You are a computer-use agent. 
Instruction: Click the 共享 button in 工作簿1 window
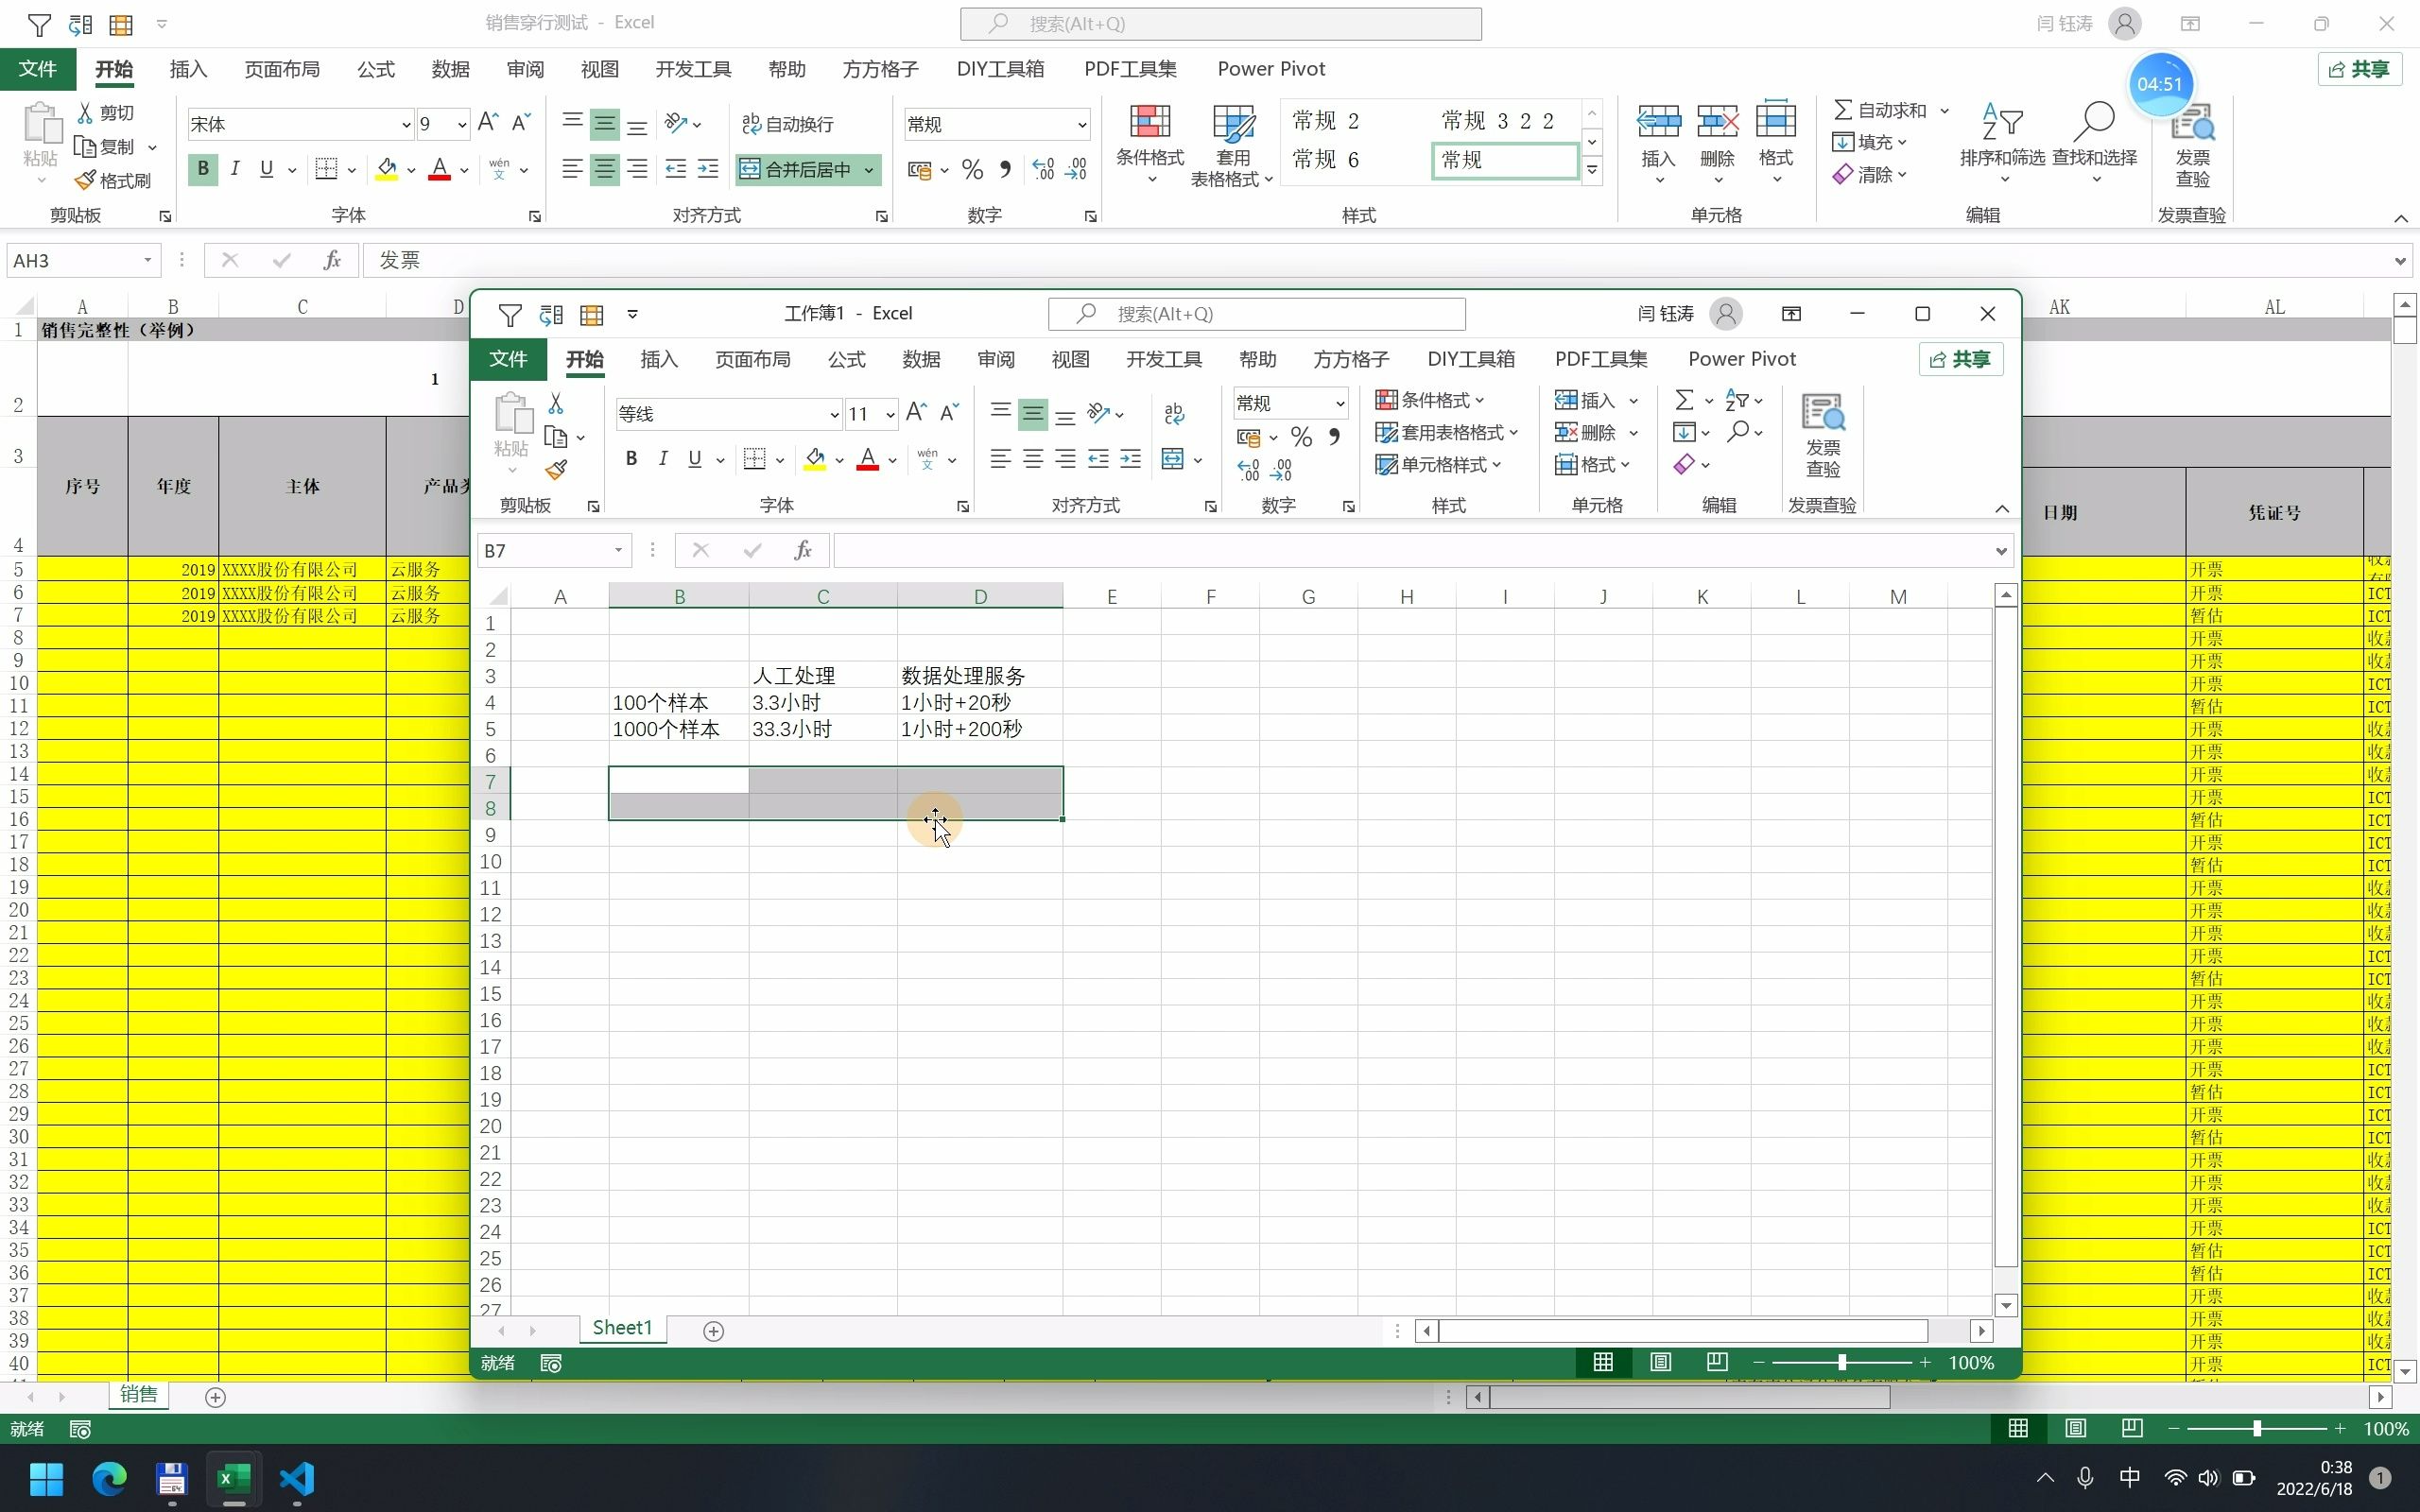pyautogui.click(x=1960, y=359)
